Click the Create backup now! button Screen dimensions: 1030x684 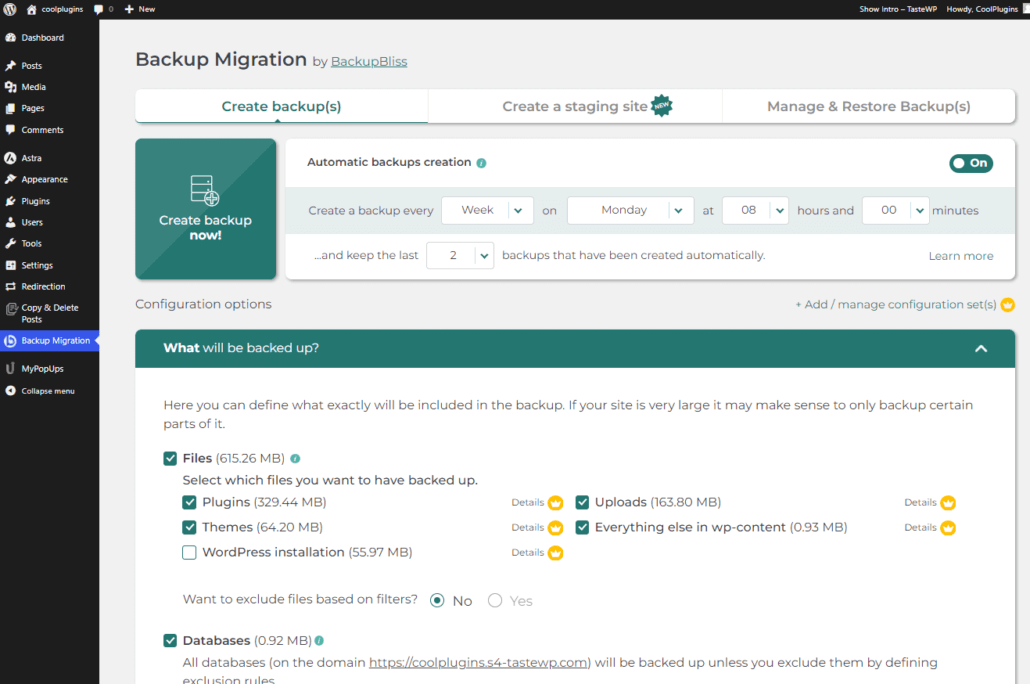pos(206,209)
